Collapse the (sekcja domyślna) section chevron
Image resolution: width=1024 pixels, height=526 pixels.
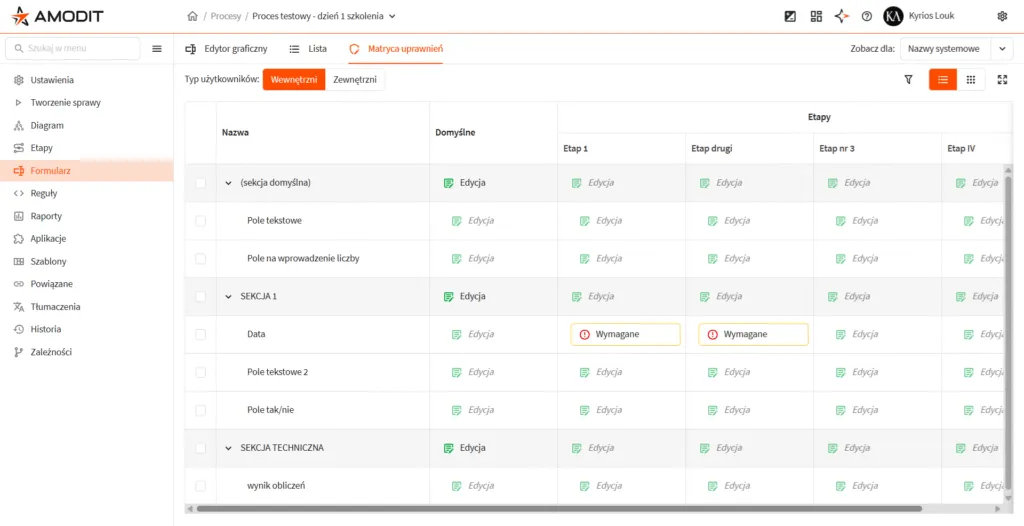pos(229,183)
